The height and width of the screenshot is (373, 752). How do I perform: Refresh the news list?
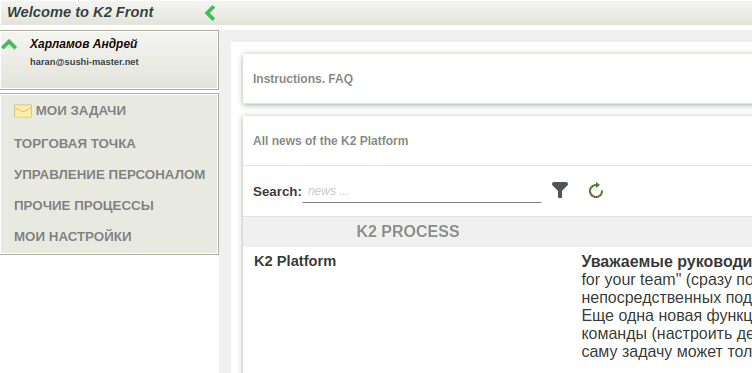point(596,190)
